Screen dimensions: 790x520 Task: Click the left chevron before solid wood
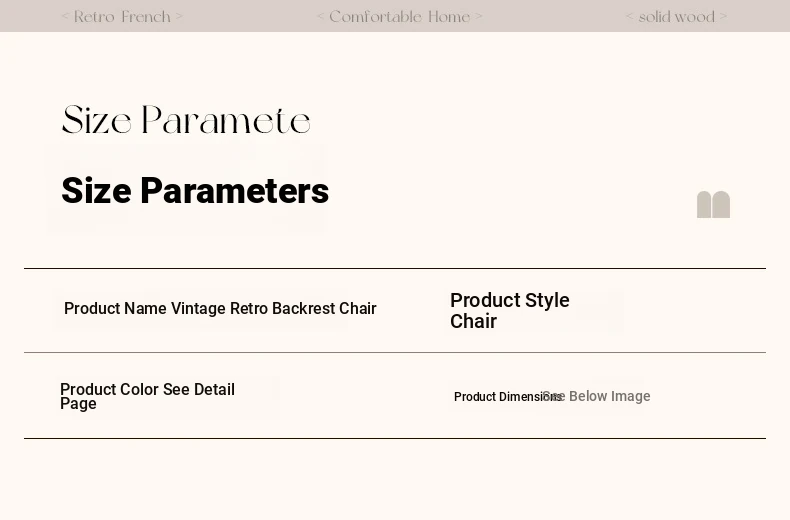[630, 17]
